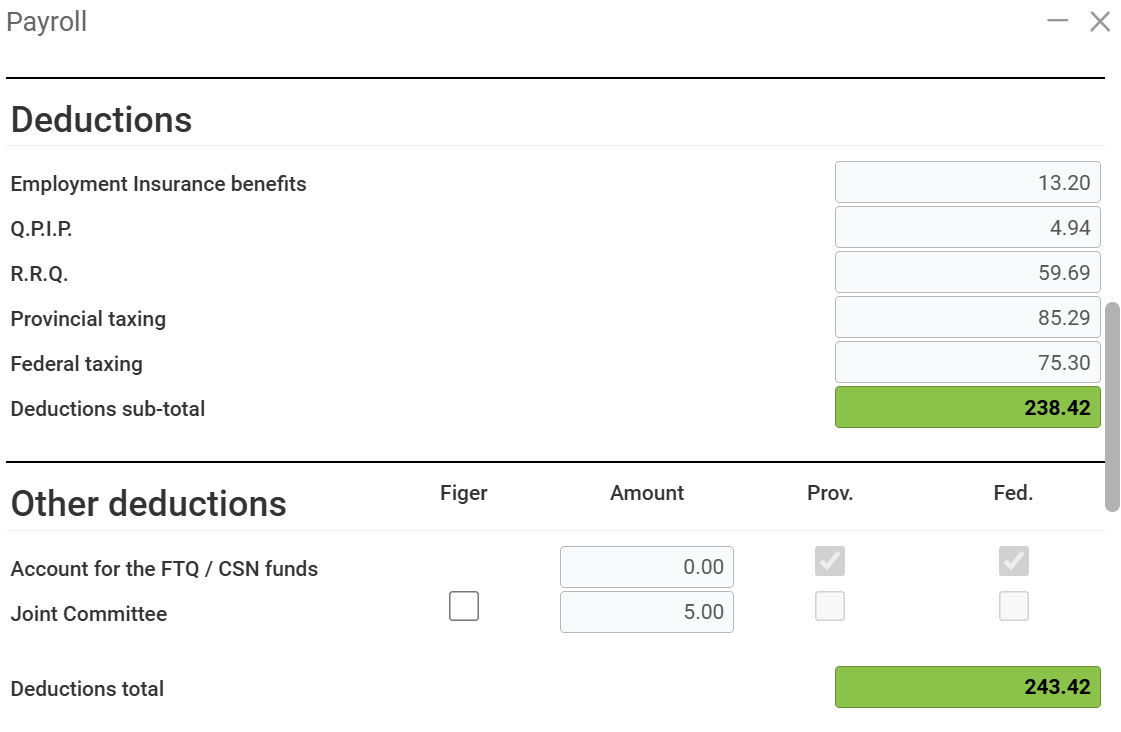Screen dimensions: 1121x732
Task: Select the Deductions sub-total green field
Action: click(967, 408)
